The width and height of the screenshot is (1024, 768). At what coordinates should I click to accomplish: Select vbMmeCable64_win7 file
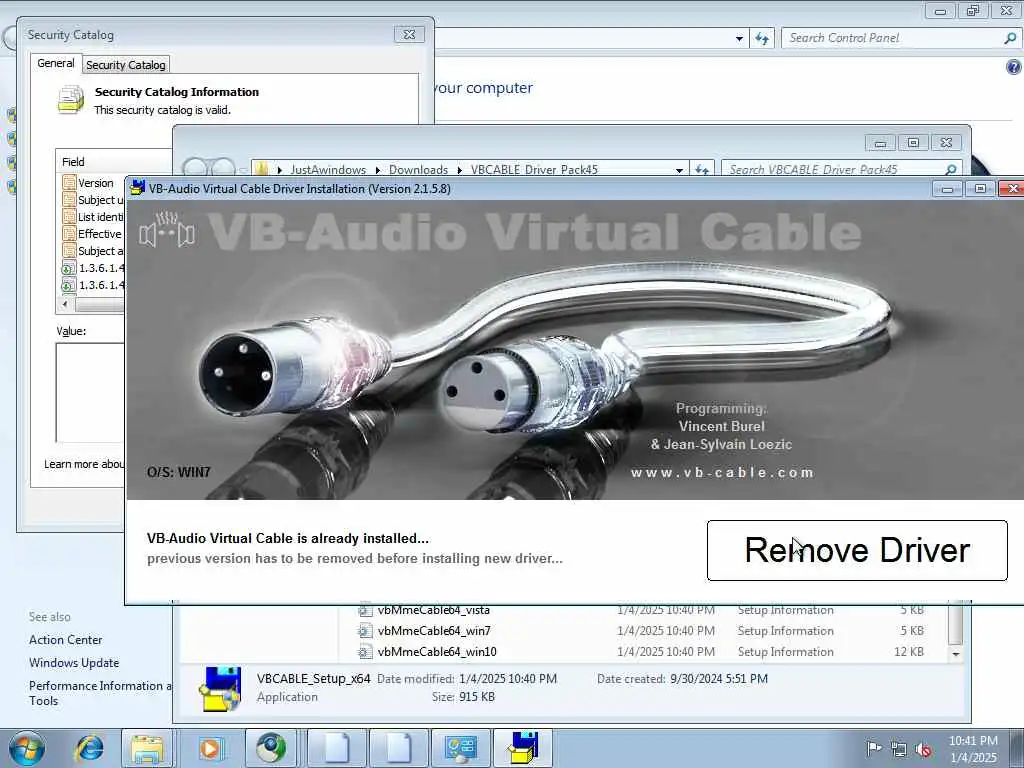[434, 631]
